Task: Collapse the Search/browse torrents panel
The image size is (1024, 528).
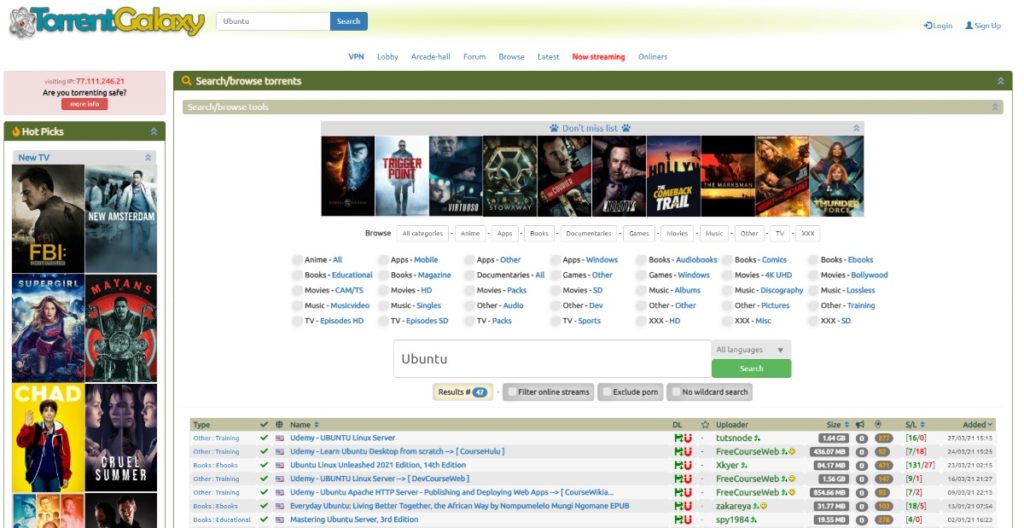Action: 1000,81
